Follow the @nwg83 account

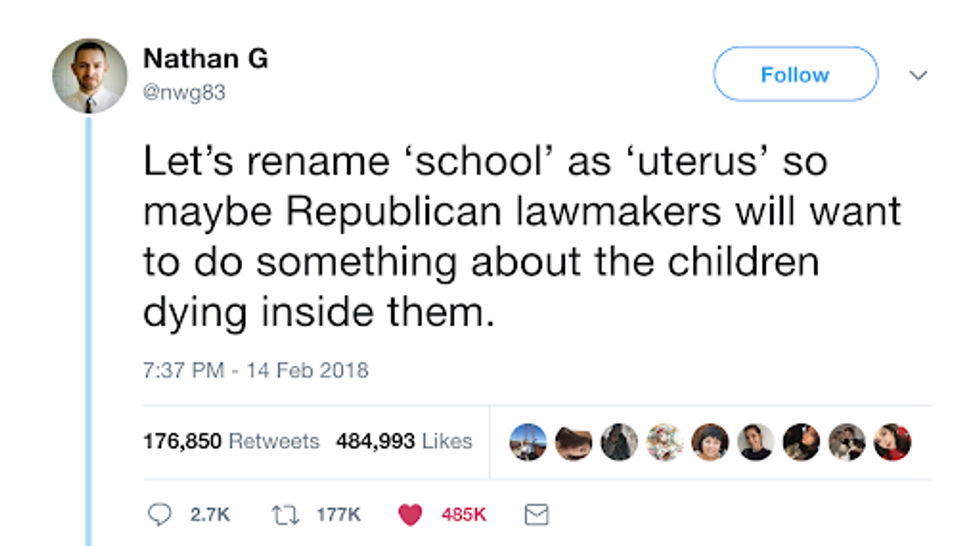click(795, 74)
